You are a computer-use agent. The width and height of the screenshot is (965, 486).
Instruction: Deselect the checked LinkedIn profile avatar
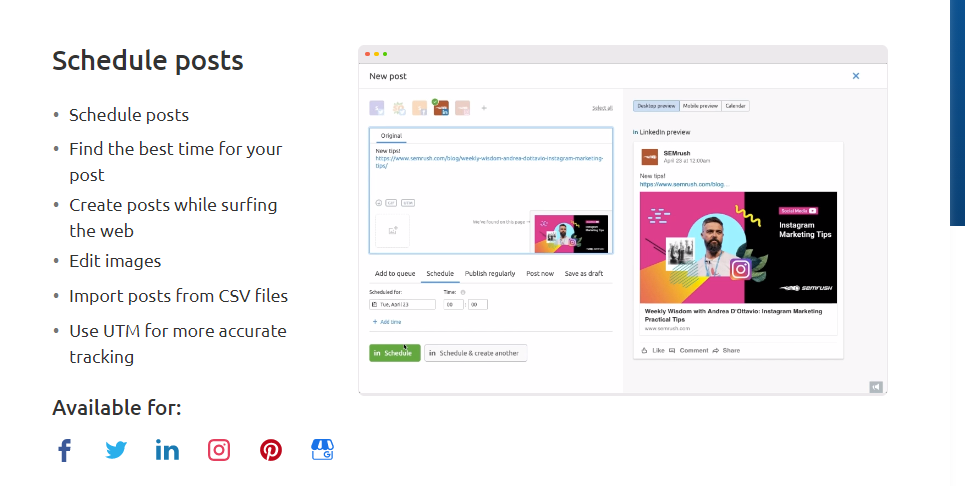point(441,108)
